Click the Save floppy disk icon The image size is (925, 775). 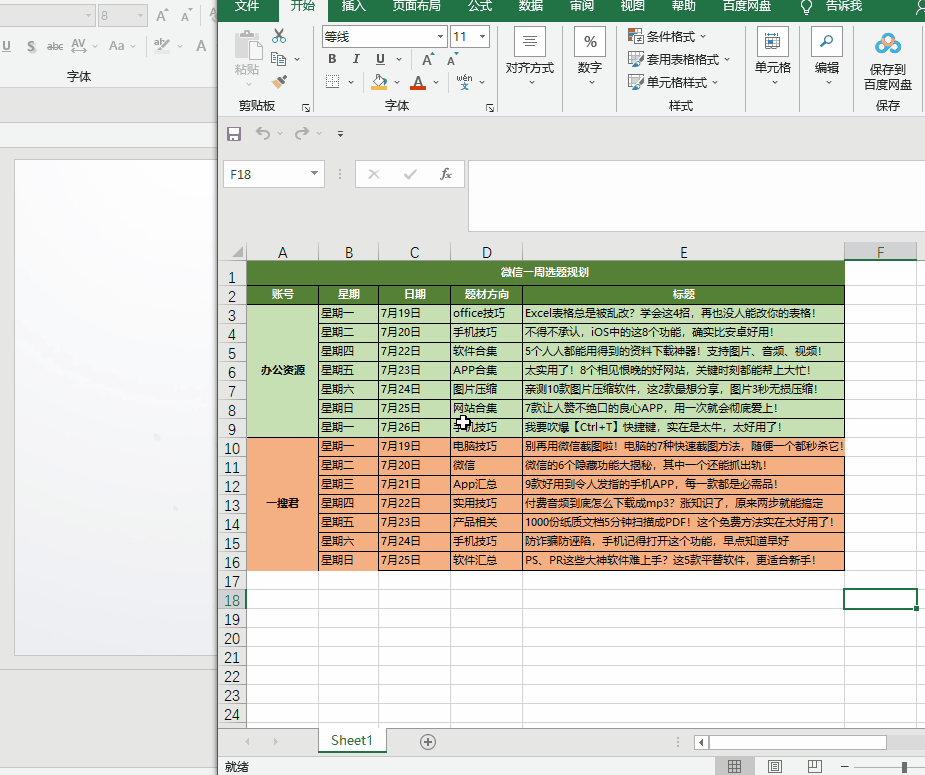[234, 134]
